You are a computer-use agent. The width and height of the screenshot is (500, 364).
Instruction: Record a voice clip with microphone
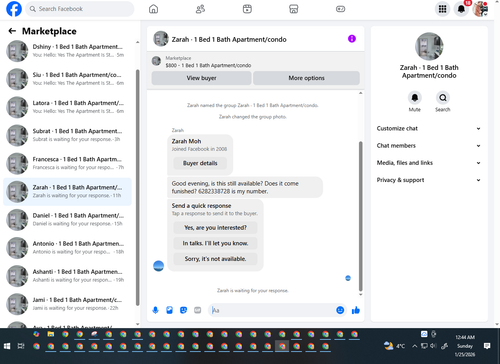point(155,310)
